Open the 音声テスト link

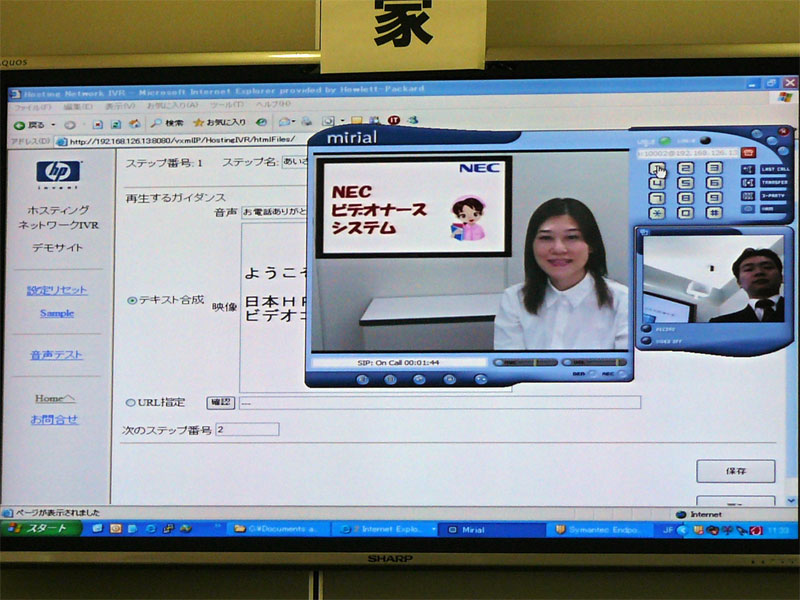(56, 355)
